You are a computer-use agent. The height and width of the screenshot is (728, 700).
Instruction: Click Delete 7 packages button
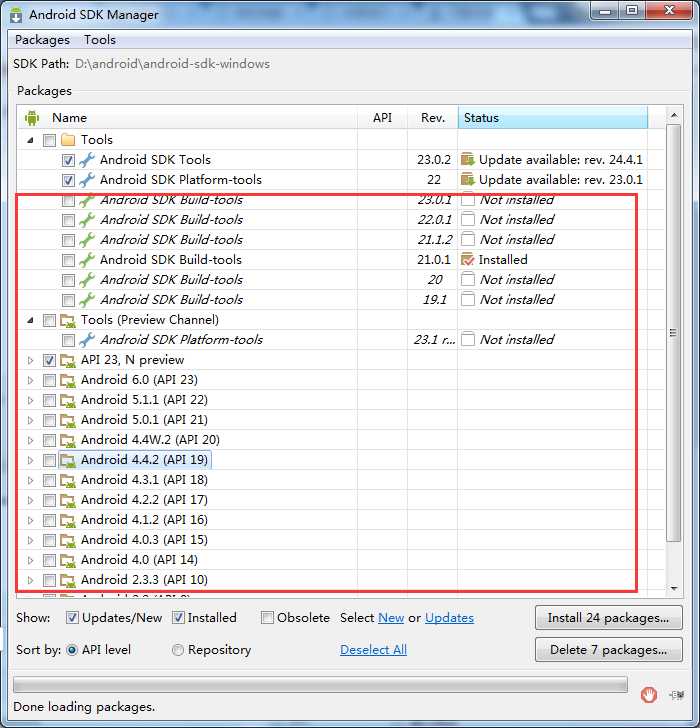click(609, 650)
